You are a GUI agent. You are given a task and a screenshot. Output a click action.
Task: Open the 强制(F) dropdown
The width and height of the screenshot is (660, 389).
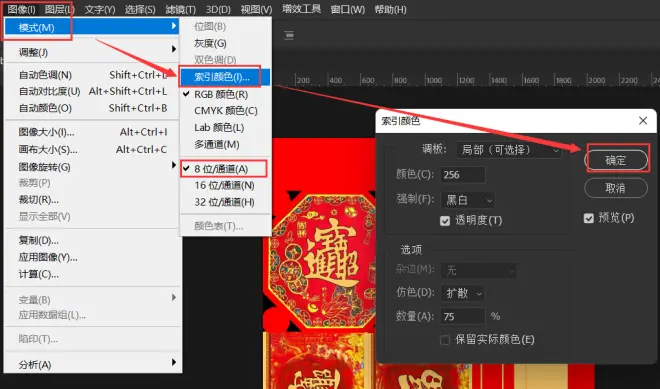tap(467, 200)
